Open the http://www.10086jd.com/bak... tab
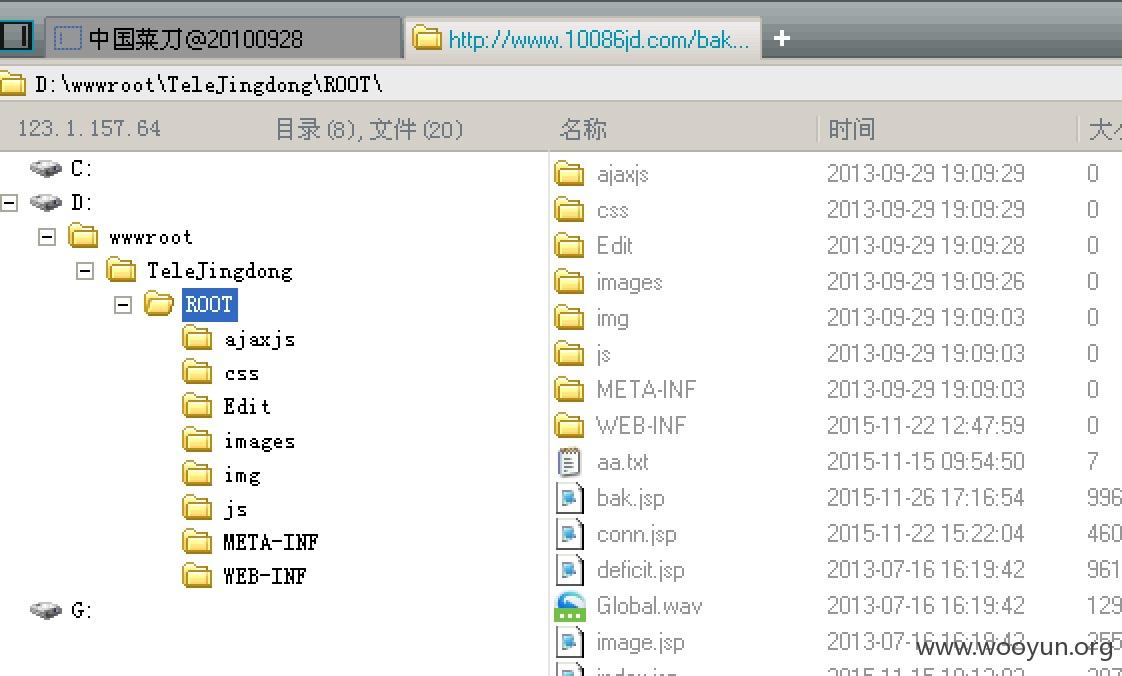The width and height of the screenshot is (1122, 676). coord(584,39)
